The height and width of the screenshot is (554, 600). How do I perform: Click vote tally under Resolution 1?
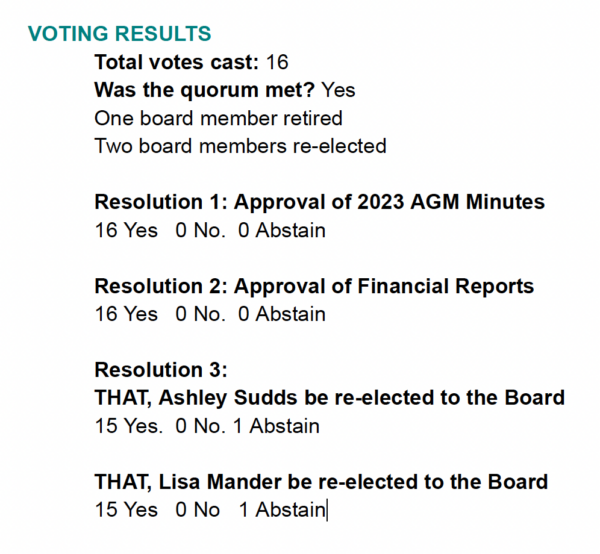210,230
